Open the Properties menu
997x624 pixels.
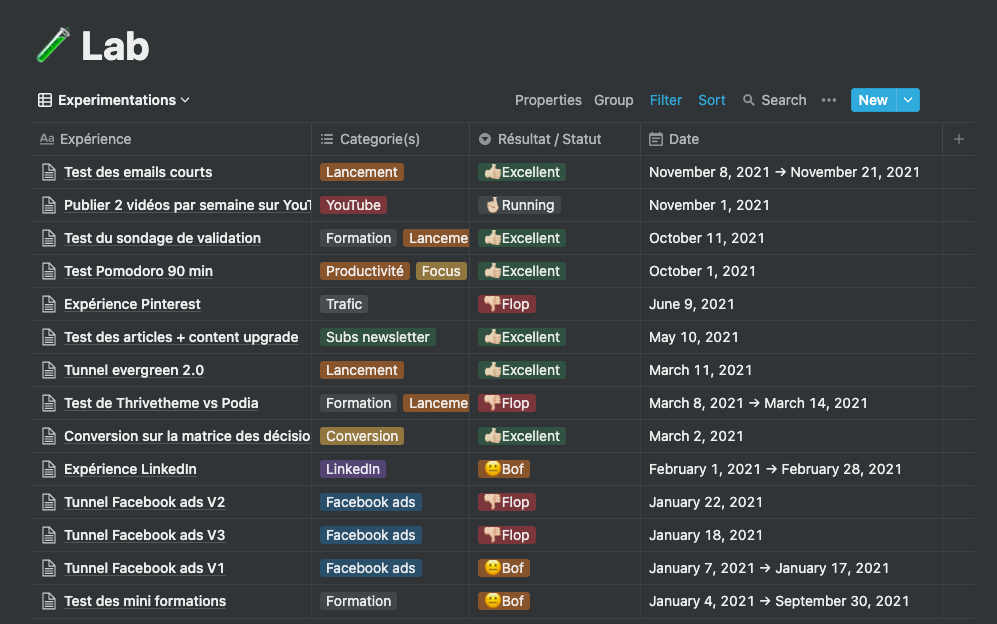[548, 100]
